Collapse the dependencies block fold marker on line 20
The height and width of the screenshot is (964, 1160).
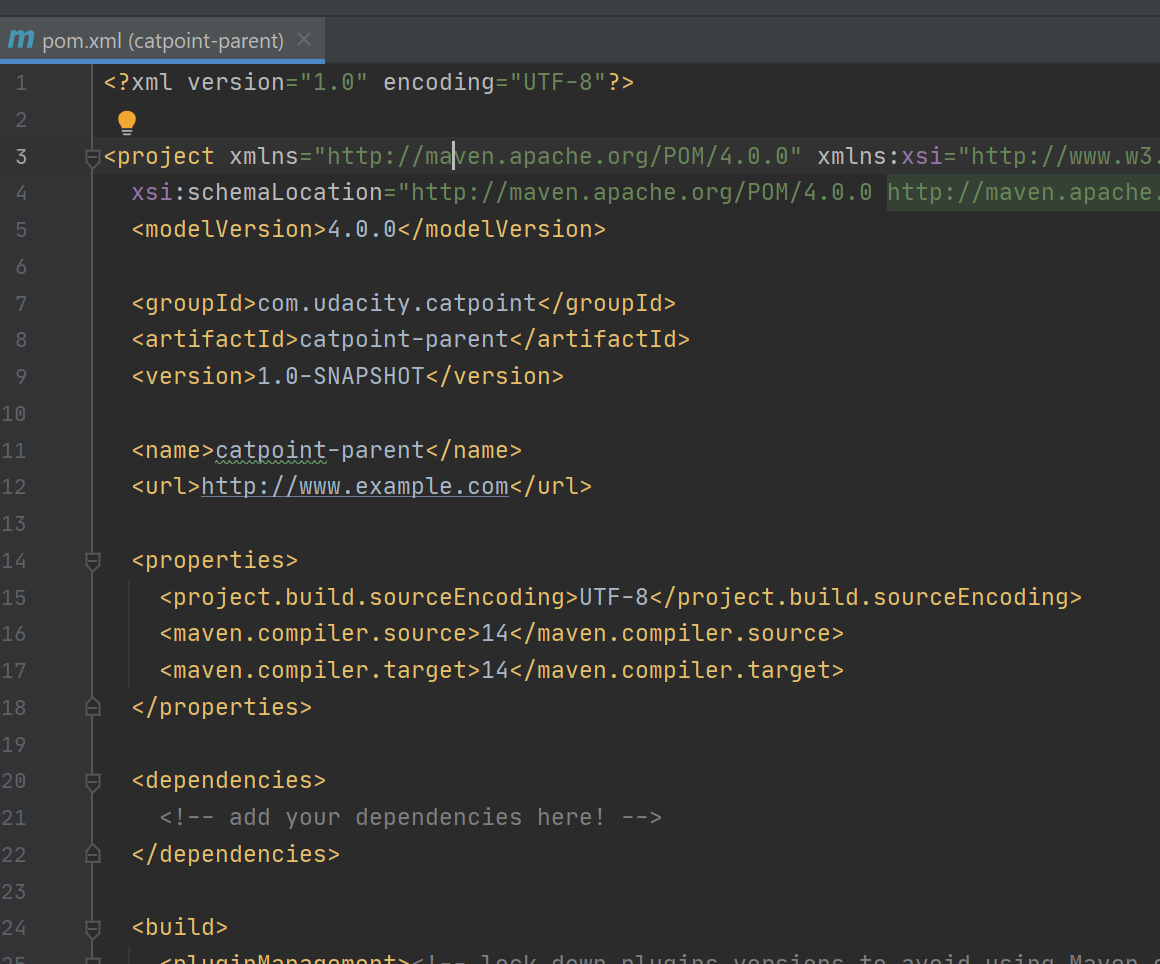pos(92,781)
